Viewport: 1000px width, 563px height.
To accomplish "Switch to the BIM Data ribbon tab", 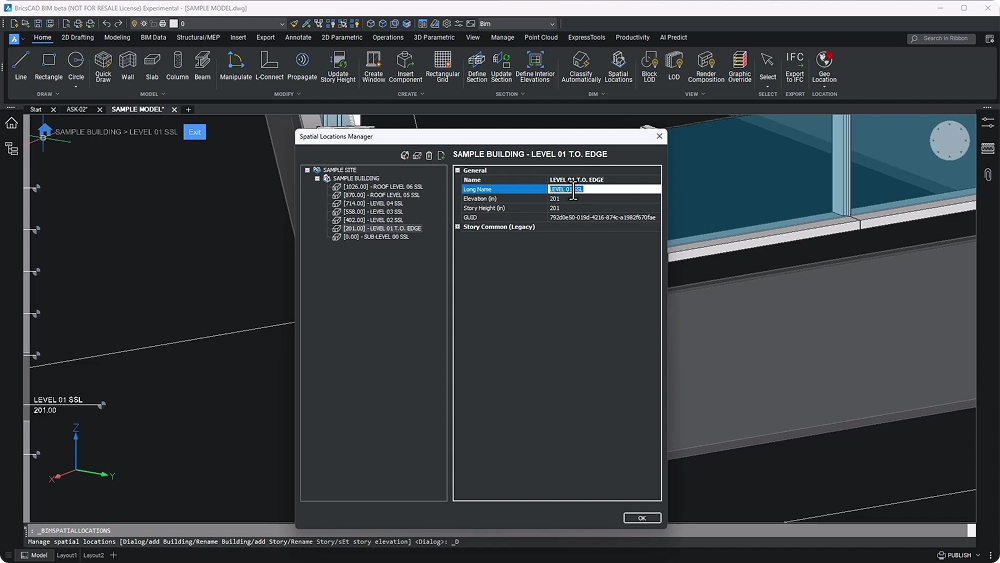I will pos(153,38).
